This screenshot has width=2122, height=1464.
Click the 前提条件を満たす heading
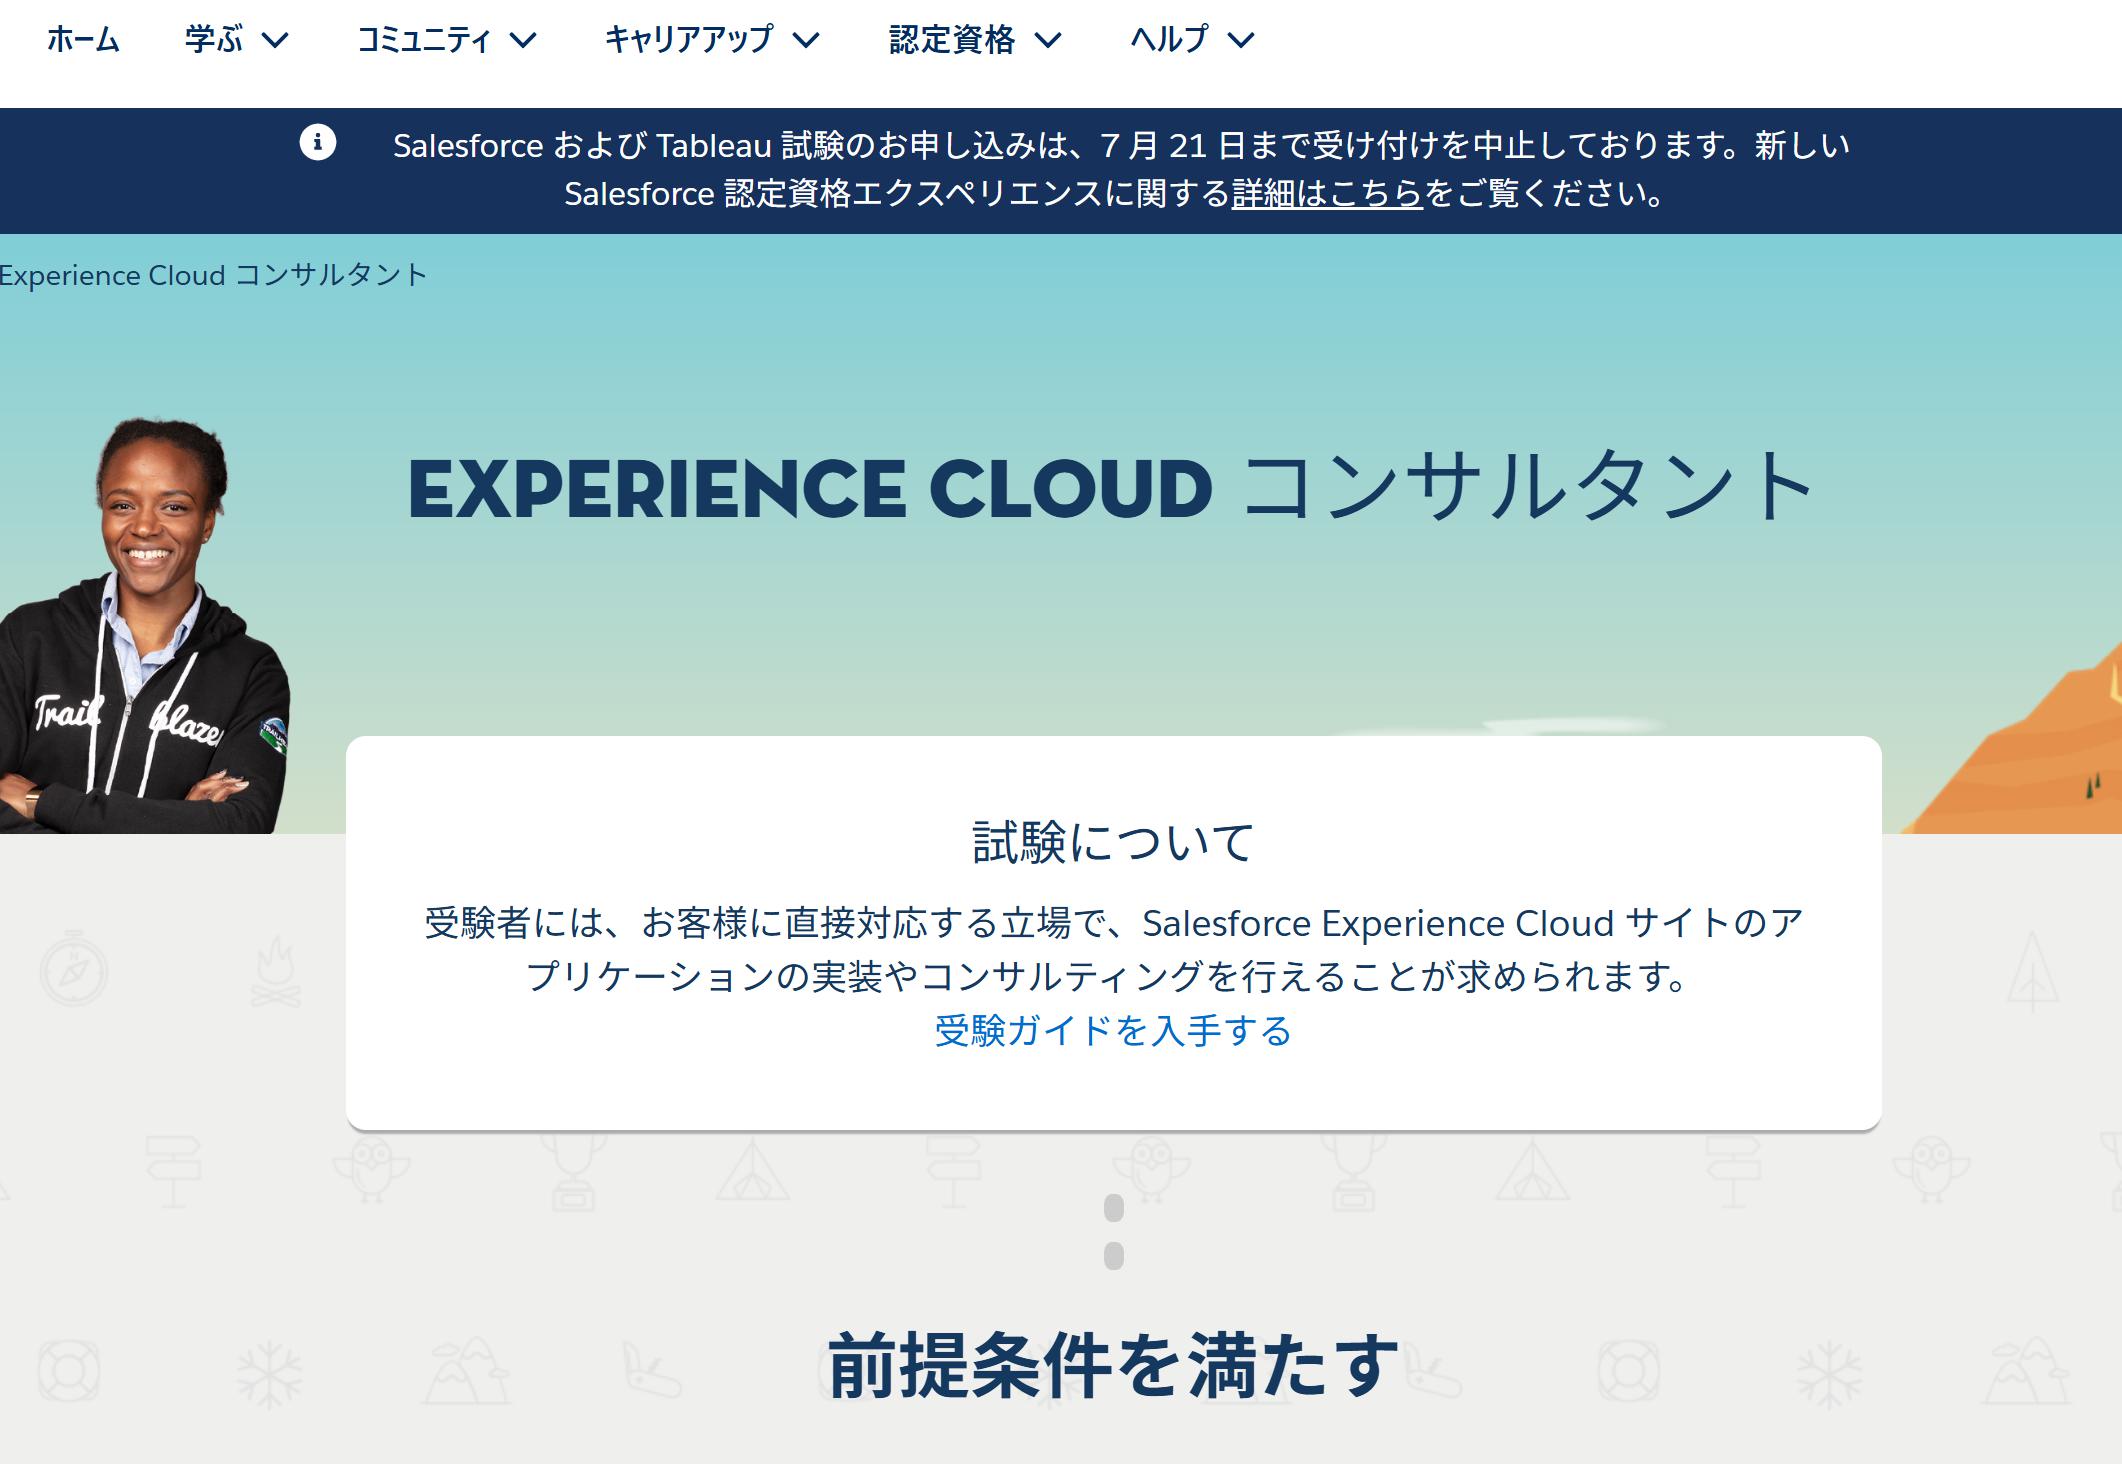(x=1113, y=1365)
